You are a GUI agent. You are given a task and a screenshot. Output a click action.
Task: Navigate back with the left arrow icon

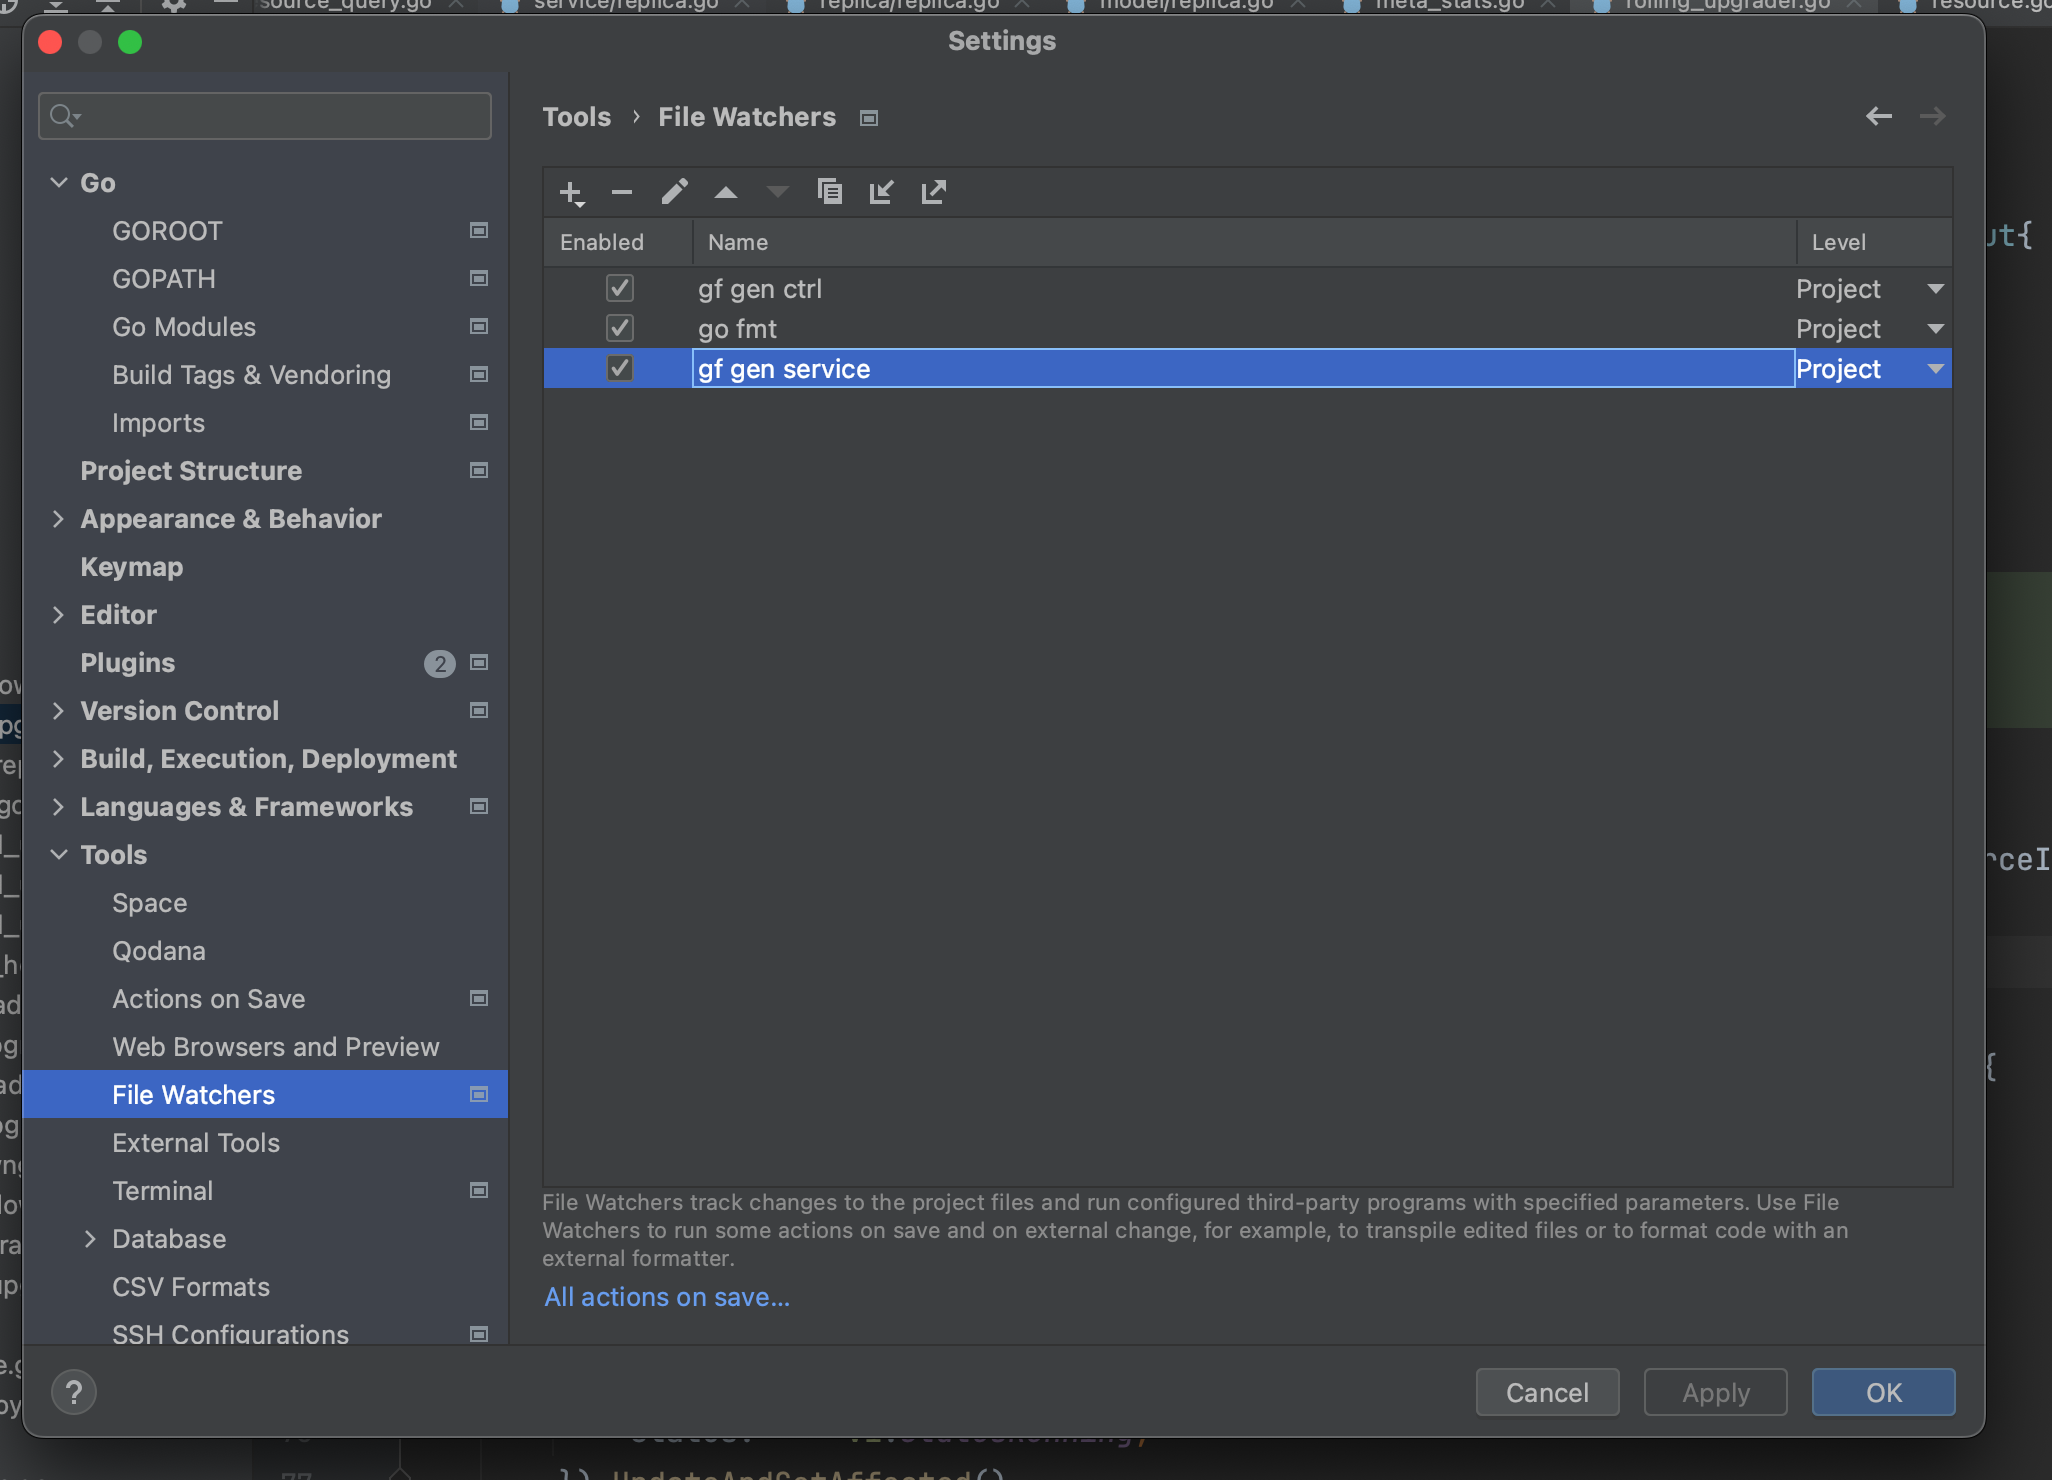[1878, 117]
